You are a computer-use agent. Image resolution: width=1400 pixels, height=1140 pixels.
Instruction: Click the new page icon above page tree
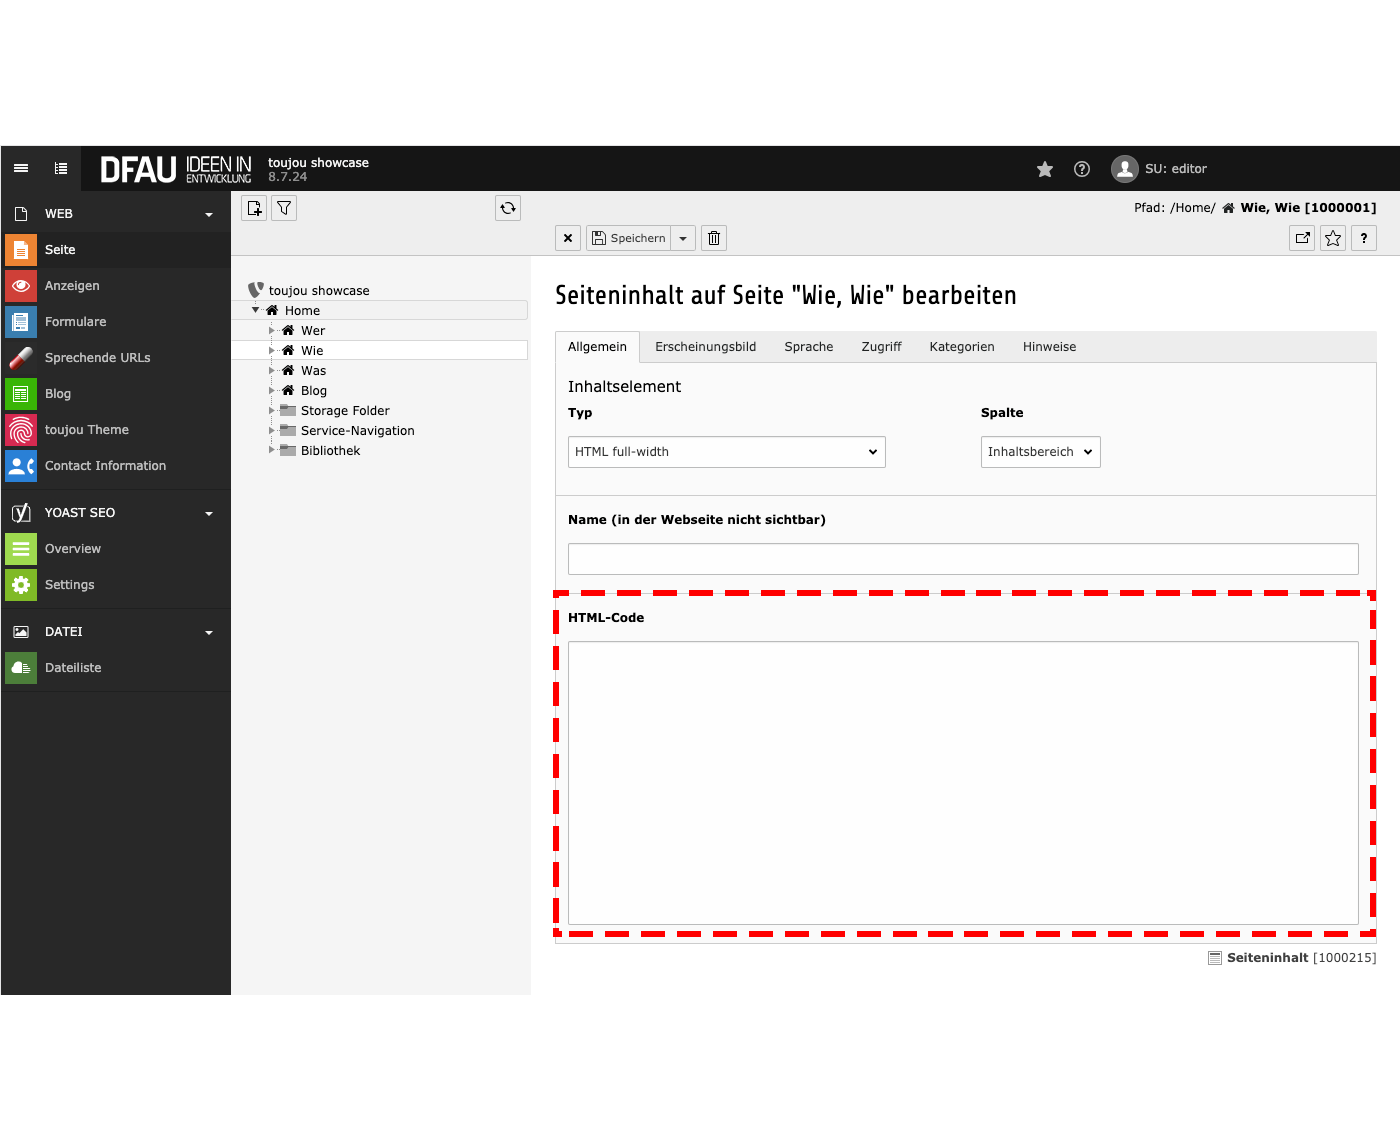[x=254, y=208]
